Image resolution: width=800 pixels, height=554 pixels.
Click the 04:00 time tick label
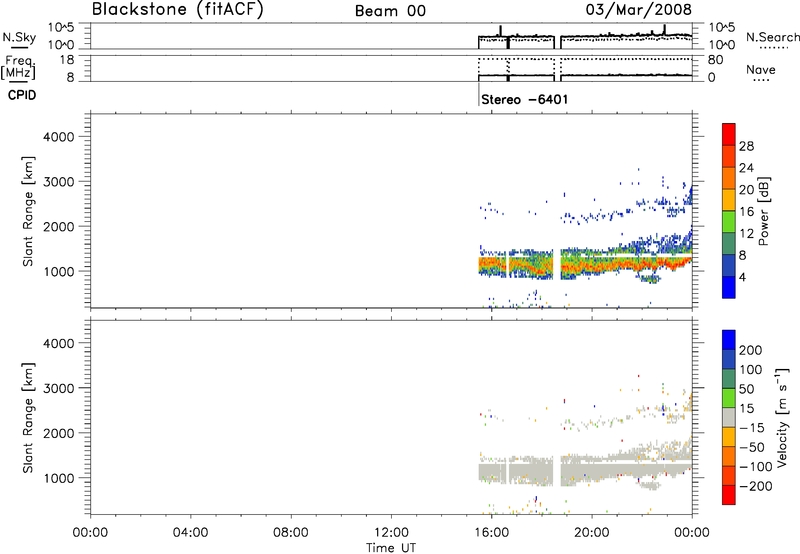191,533
